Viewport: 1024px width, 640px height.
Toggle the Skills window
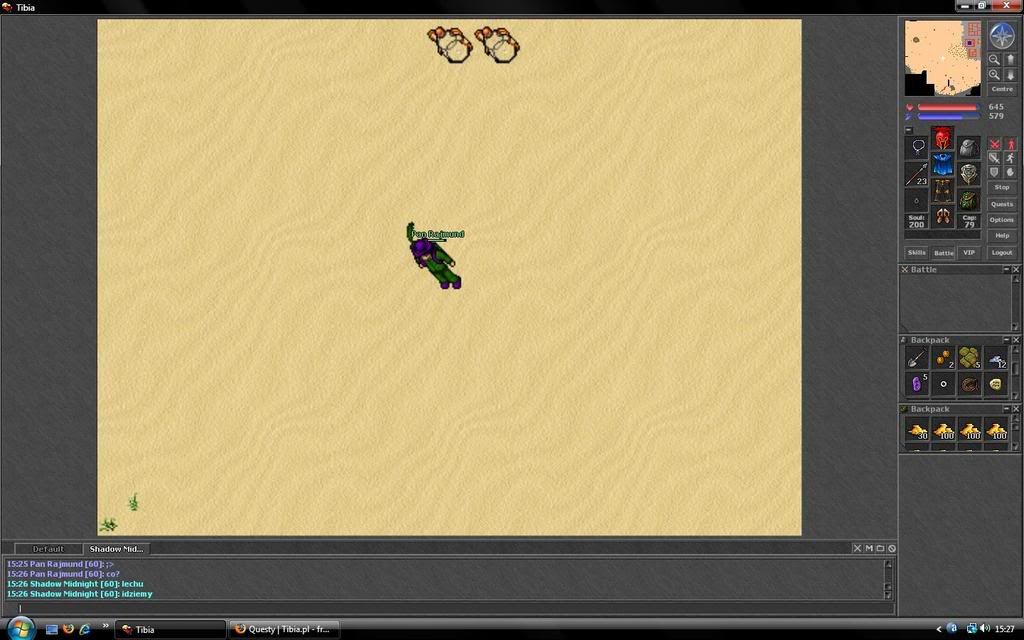coord(916,253)
